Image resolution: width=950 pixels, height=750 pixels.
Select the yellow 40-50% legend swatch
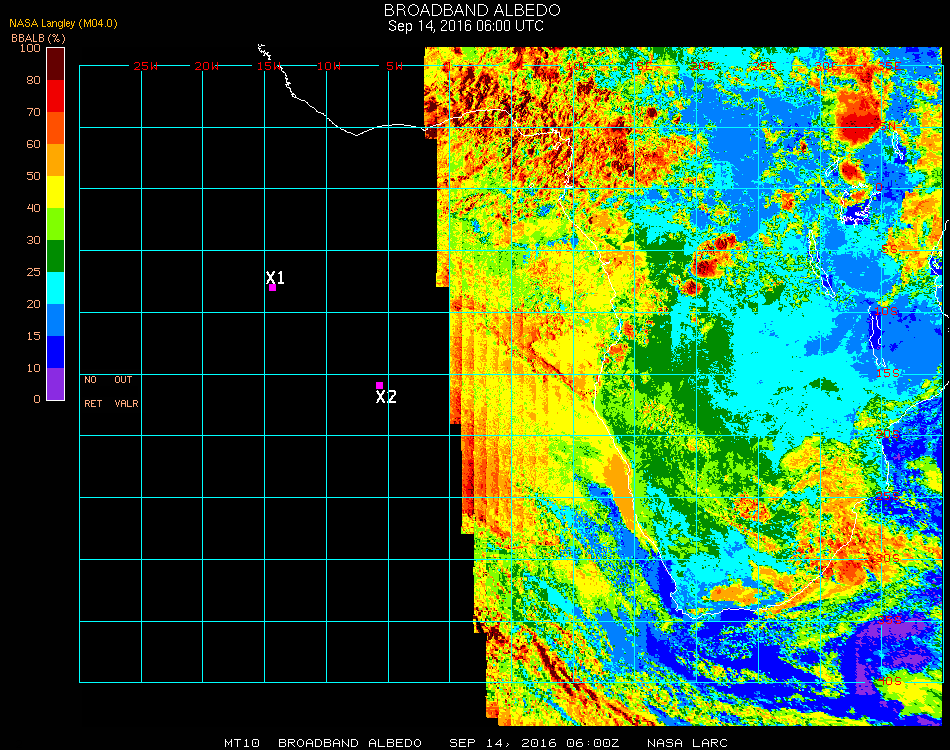[55, 192]
